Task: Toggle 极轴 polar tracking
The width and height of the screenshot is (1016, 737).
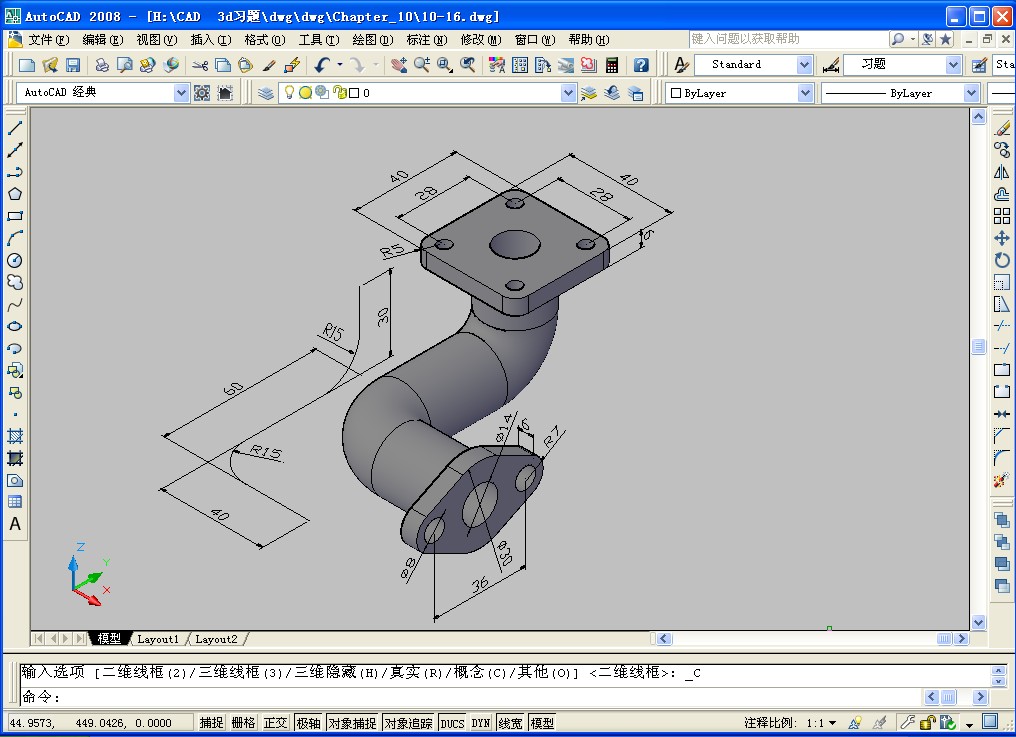Action: tap(308, 723)
